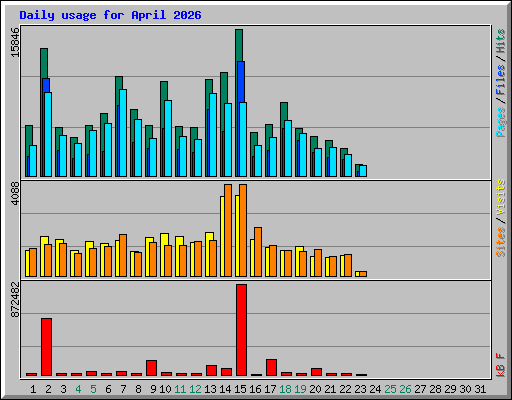
Task: Click the red KB bar for day 9
Action: pyautogui.click(x=152, y=368)
